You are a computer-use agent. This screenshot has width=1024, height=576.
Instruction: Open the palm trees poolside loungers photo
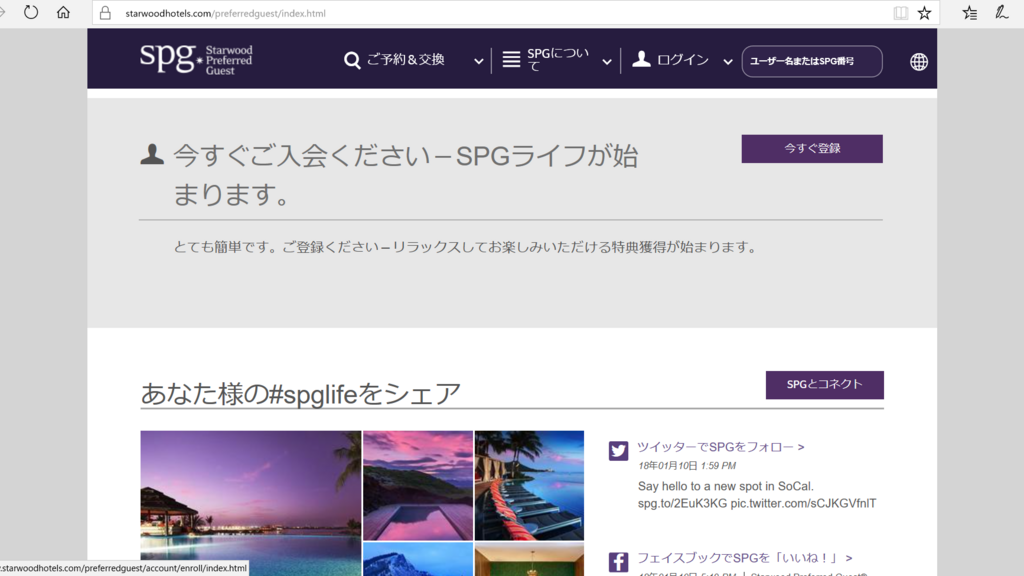(529, 485)
